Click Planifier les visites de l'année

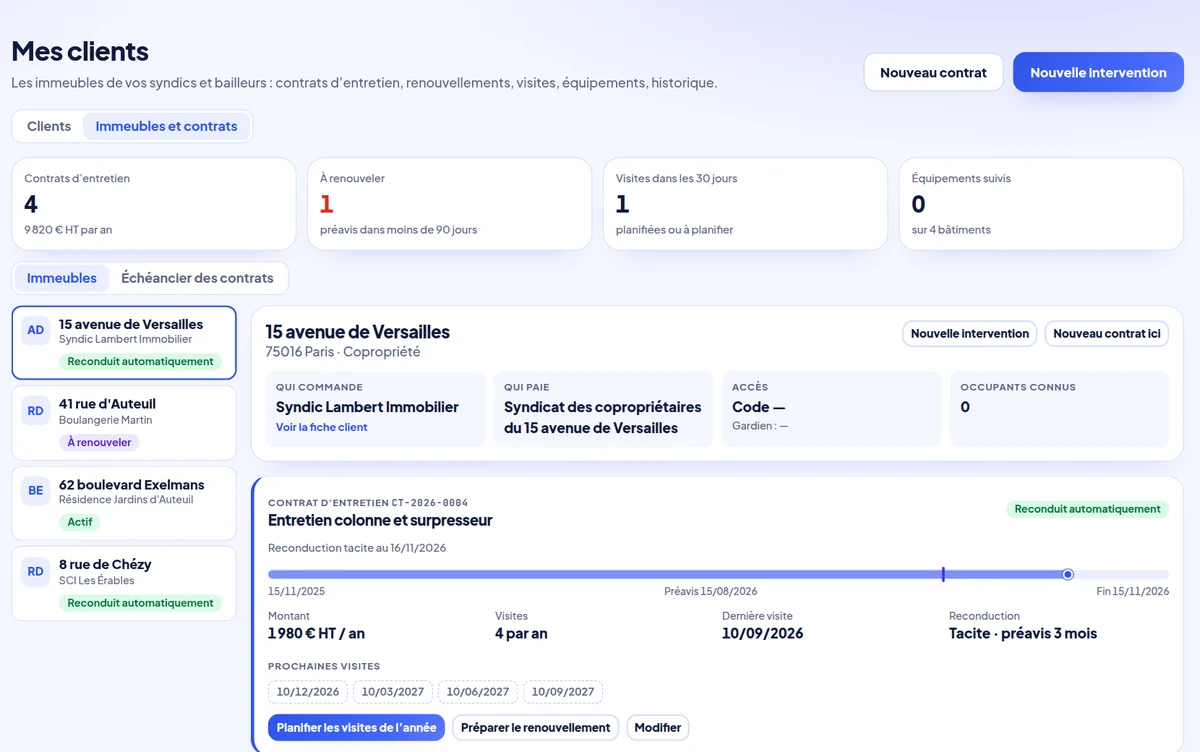click(x=356, y=727)
